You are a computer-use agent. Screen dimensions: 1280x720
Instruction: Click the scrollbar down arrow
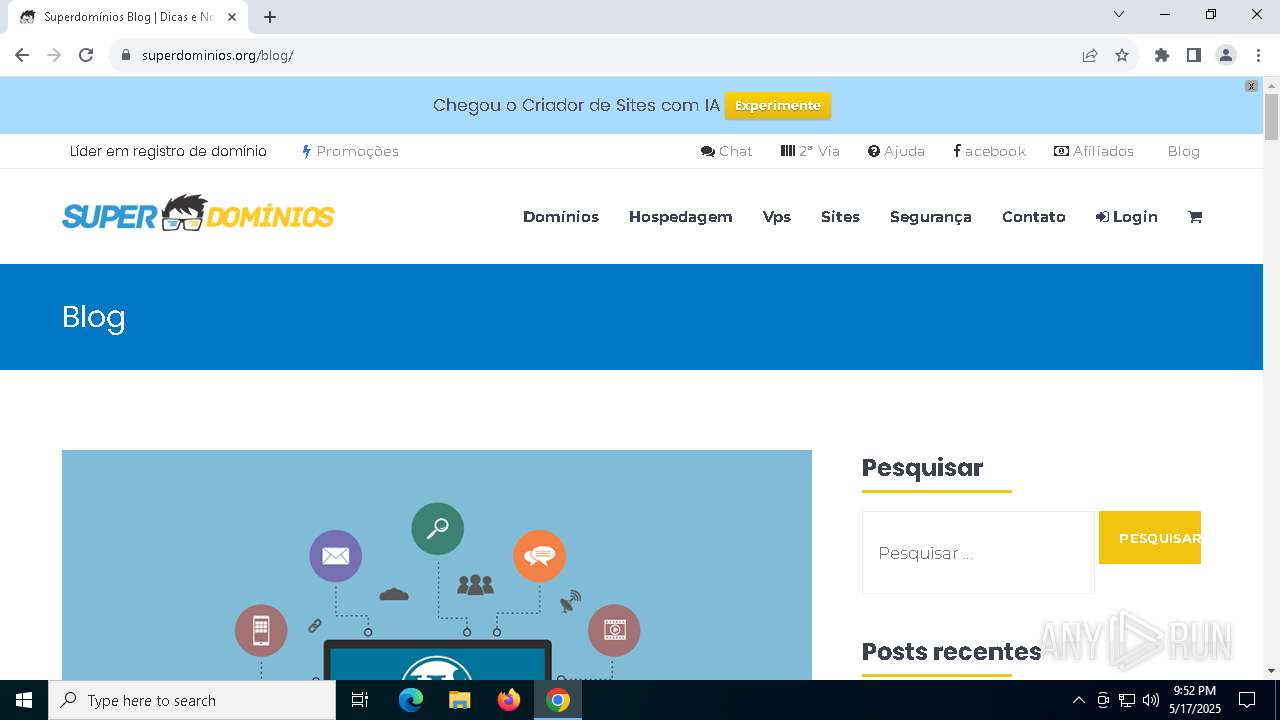pyautogui.click(x=1271, y=671)
